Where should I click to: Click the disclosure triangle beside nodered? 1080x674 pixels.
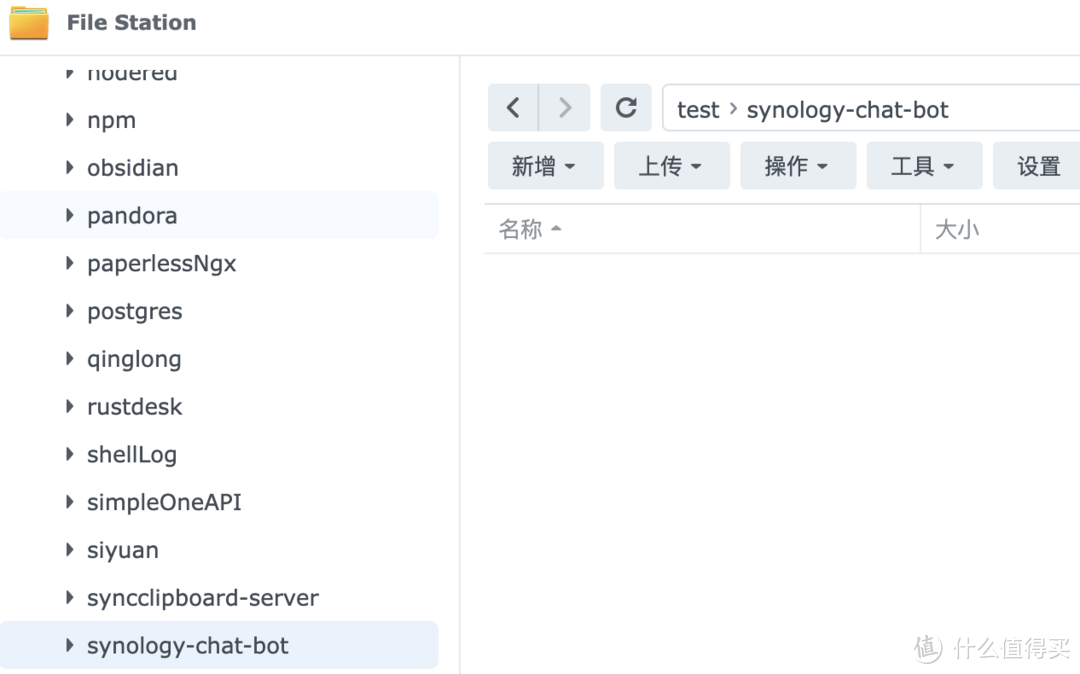tap(69, 72)
